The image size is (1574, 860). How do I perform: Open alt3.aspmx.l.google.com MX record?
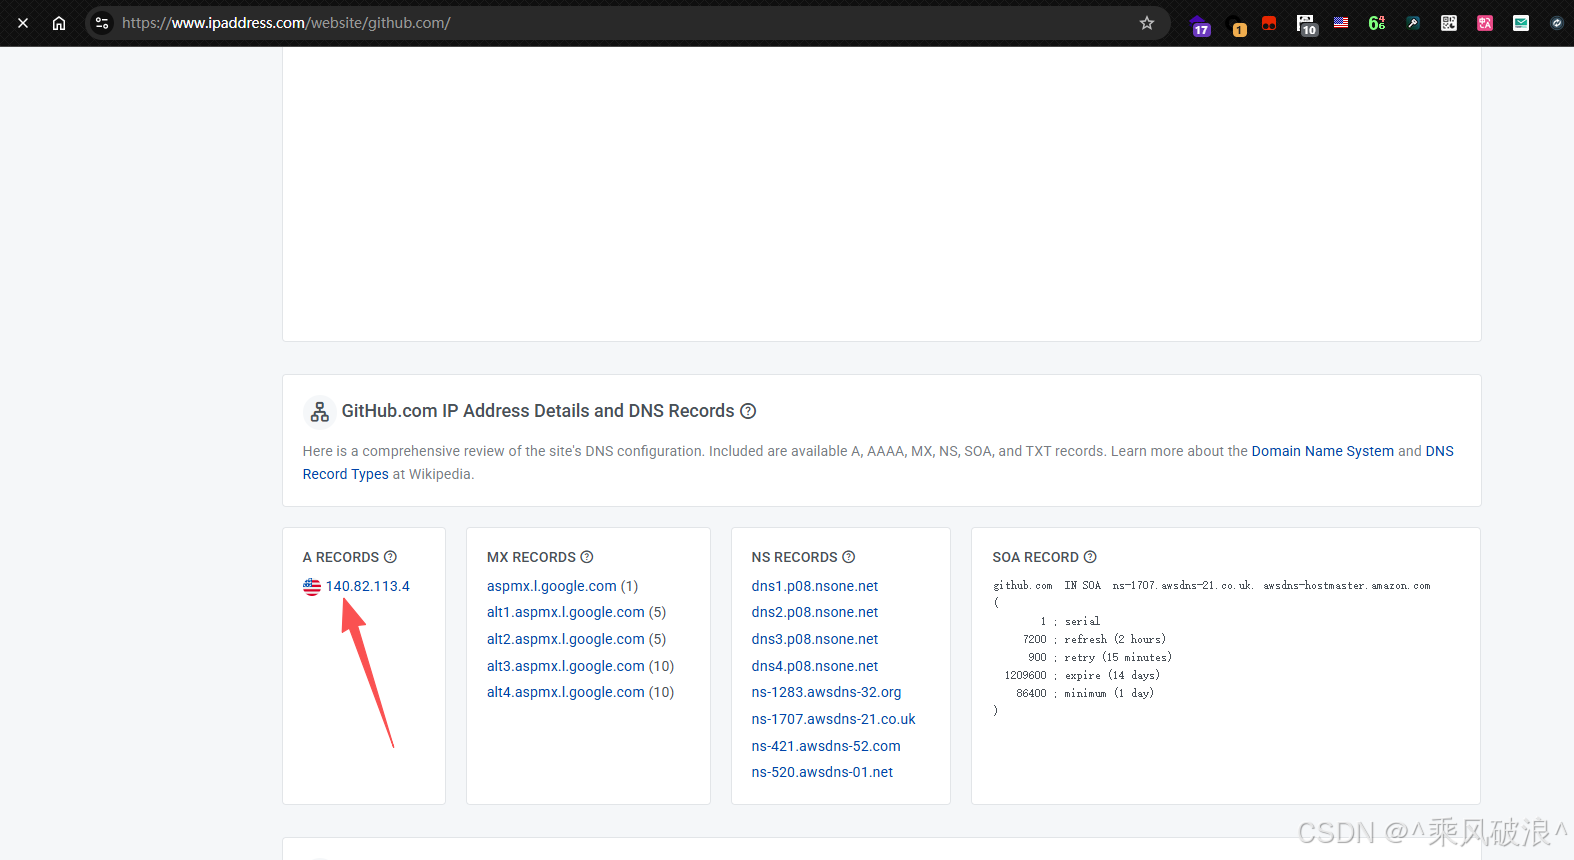click(566, 666)
